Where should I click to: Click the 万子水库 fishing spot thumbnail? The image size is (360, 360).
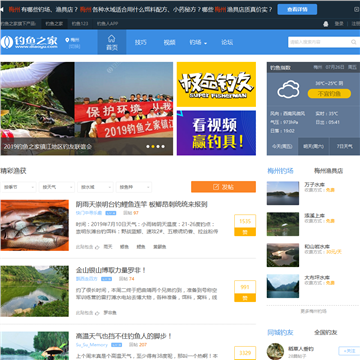point(283,193)
